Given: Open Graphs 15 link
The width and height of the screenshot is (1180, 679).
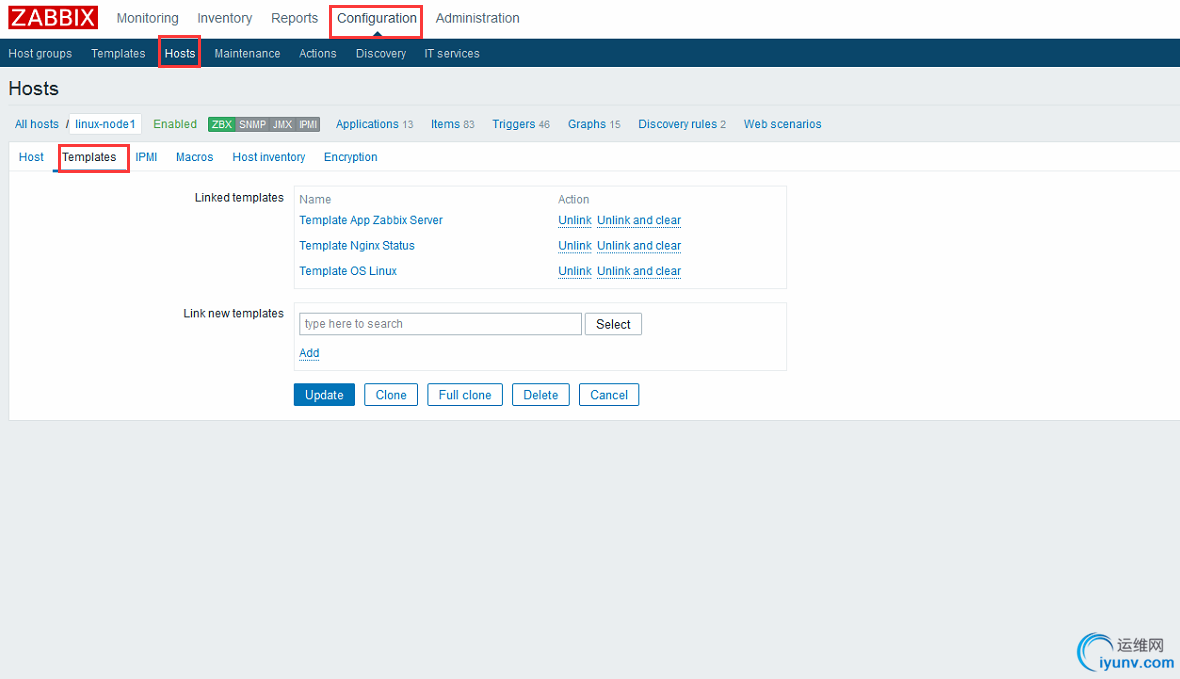Looking at the screenshot, I should 594,124.
